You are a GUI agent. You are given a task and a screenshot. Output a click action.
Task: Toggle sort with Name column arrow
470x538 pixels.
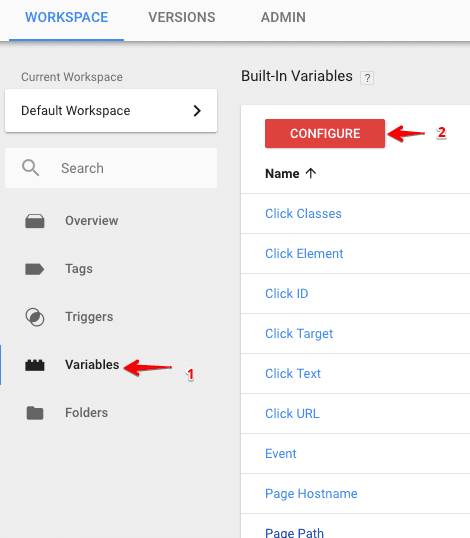[311, 173]
